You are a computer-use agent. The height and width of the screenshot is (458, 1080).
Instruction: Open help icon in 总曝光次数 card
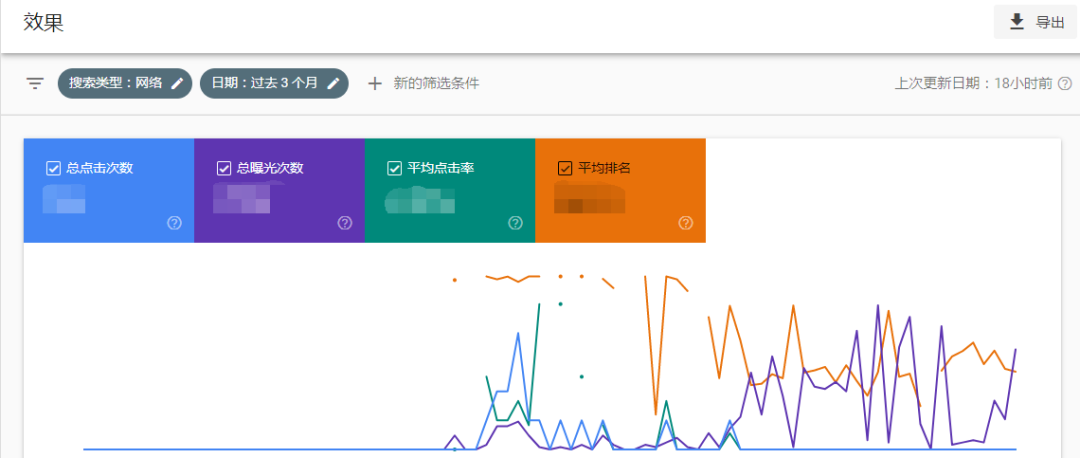[x=345, y=222]
